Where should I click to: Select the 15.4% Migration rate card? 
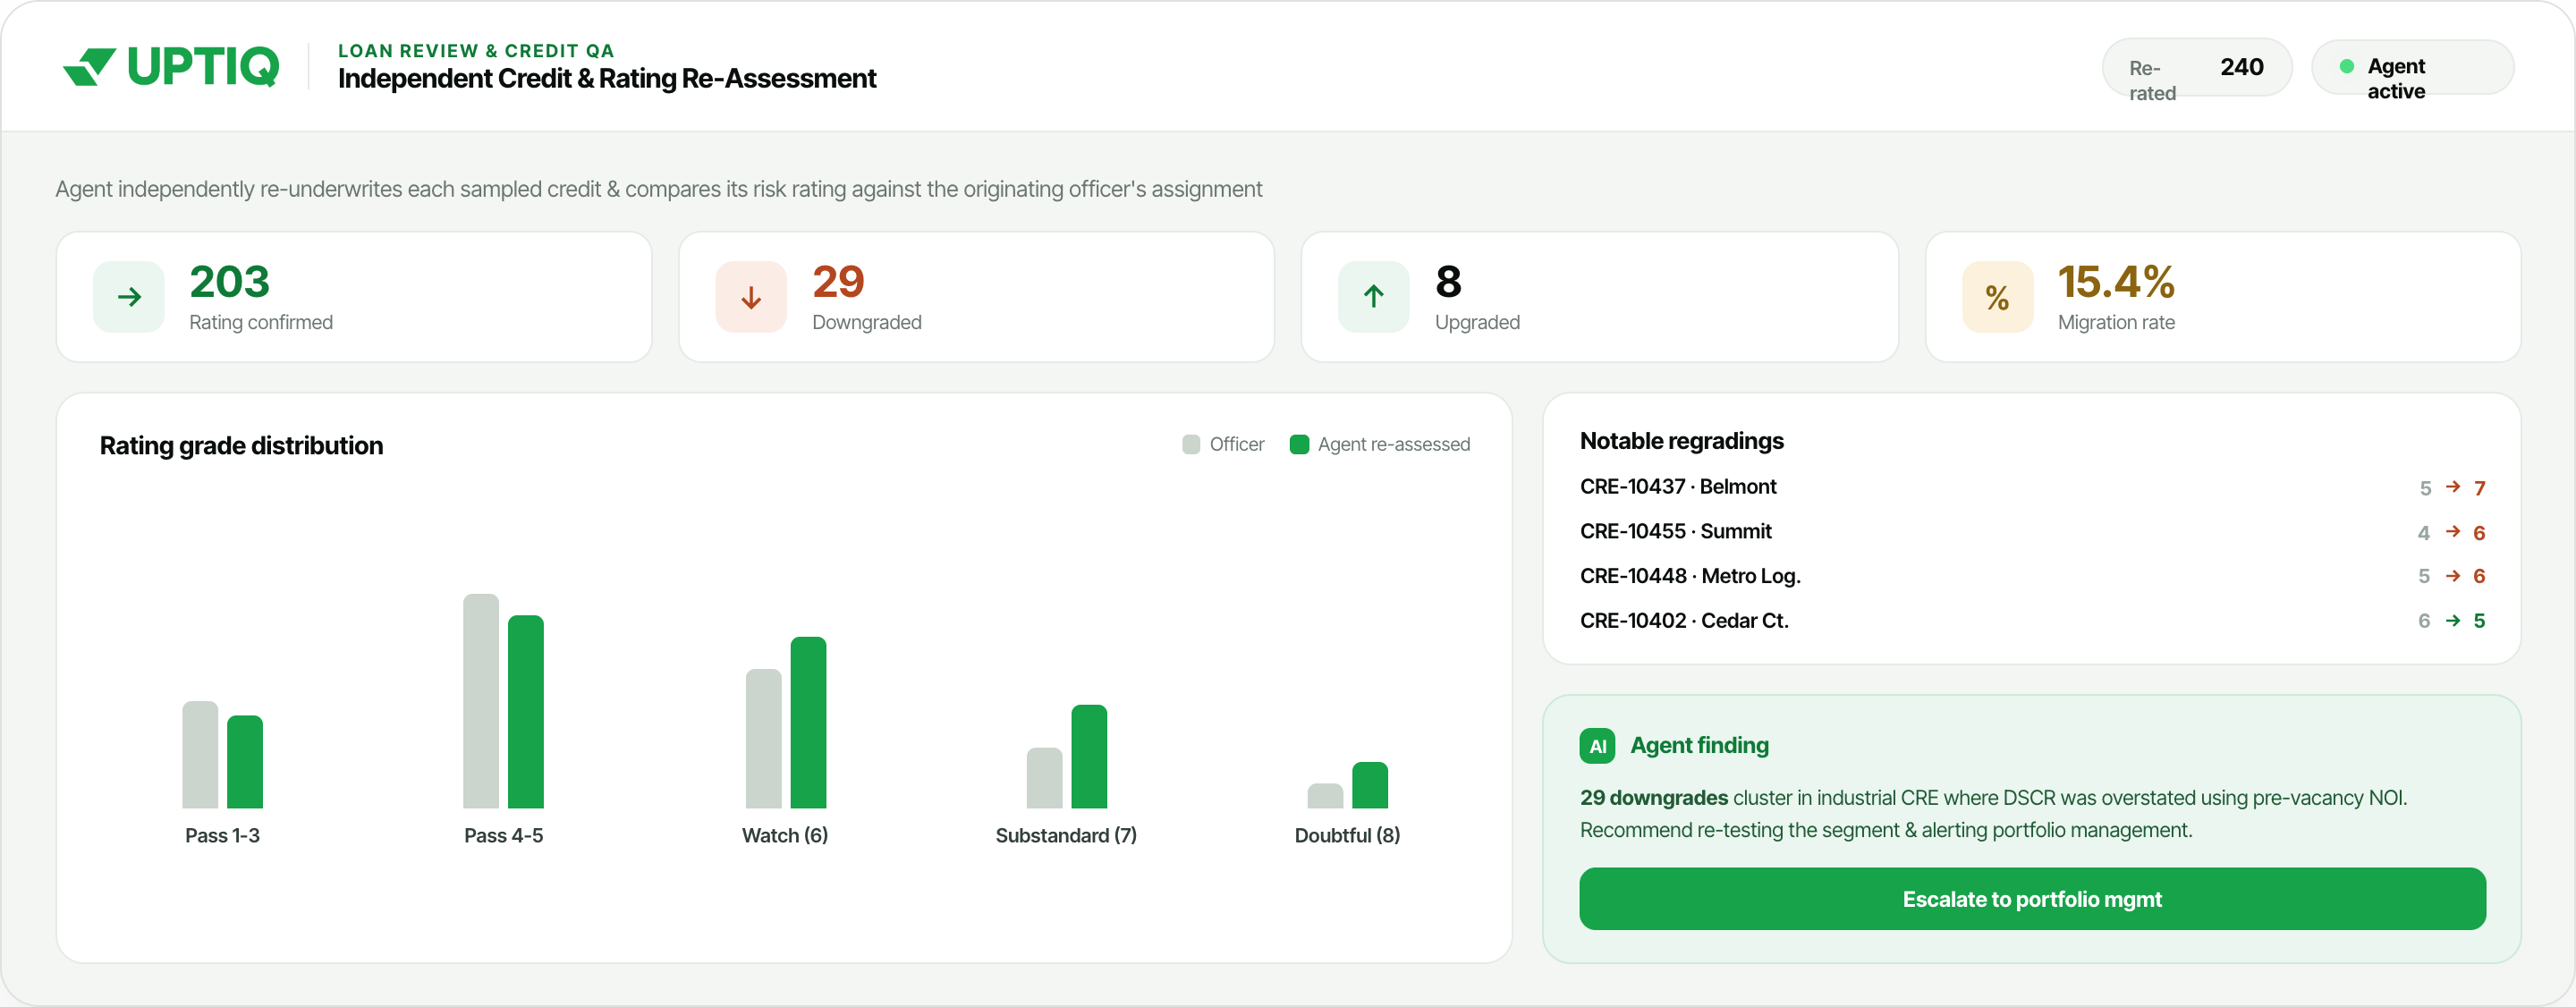(2222, 297)
